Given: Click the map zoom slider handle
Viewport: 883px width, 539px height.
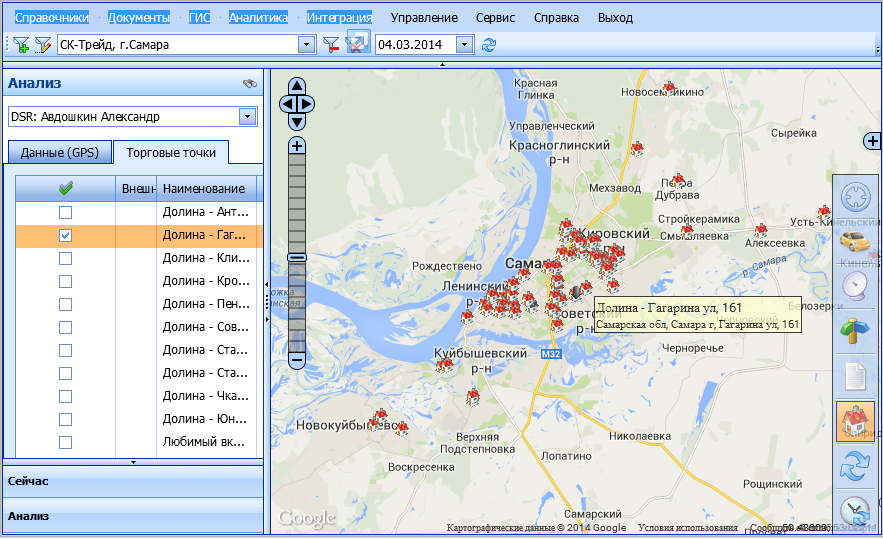Looking at the screenshot, I should tap(297, 258).
